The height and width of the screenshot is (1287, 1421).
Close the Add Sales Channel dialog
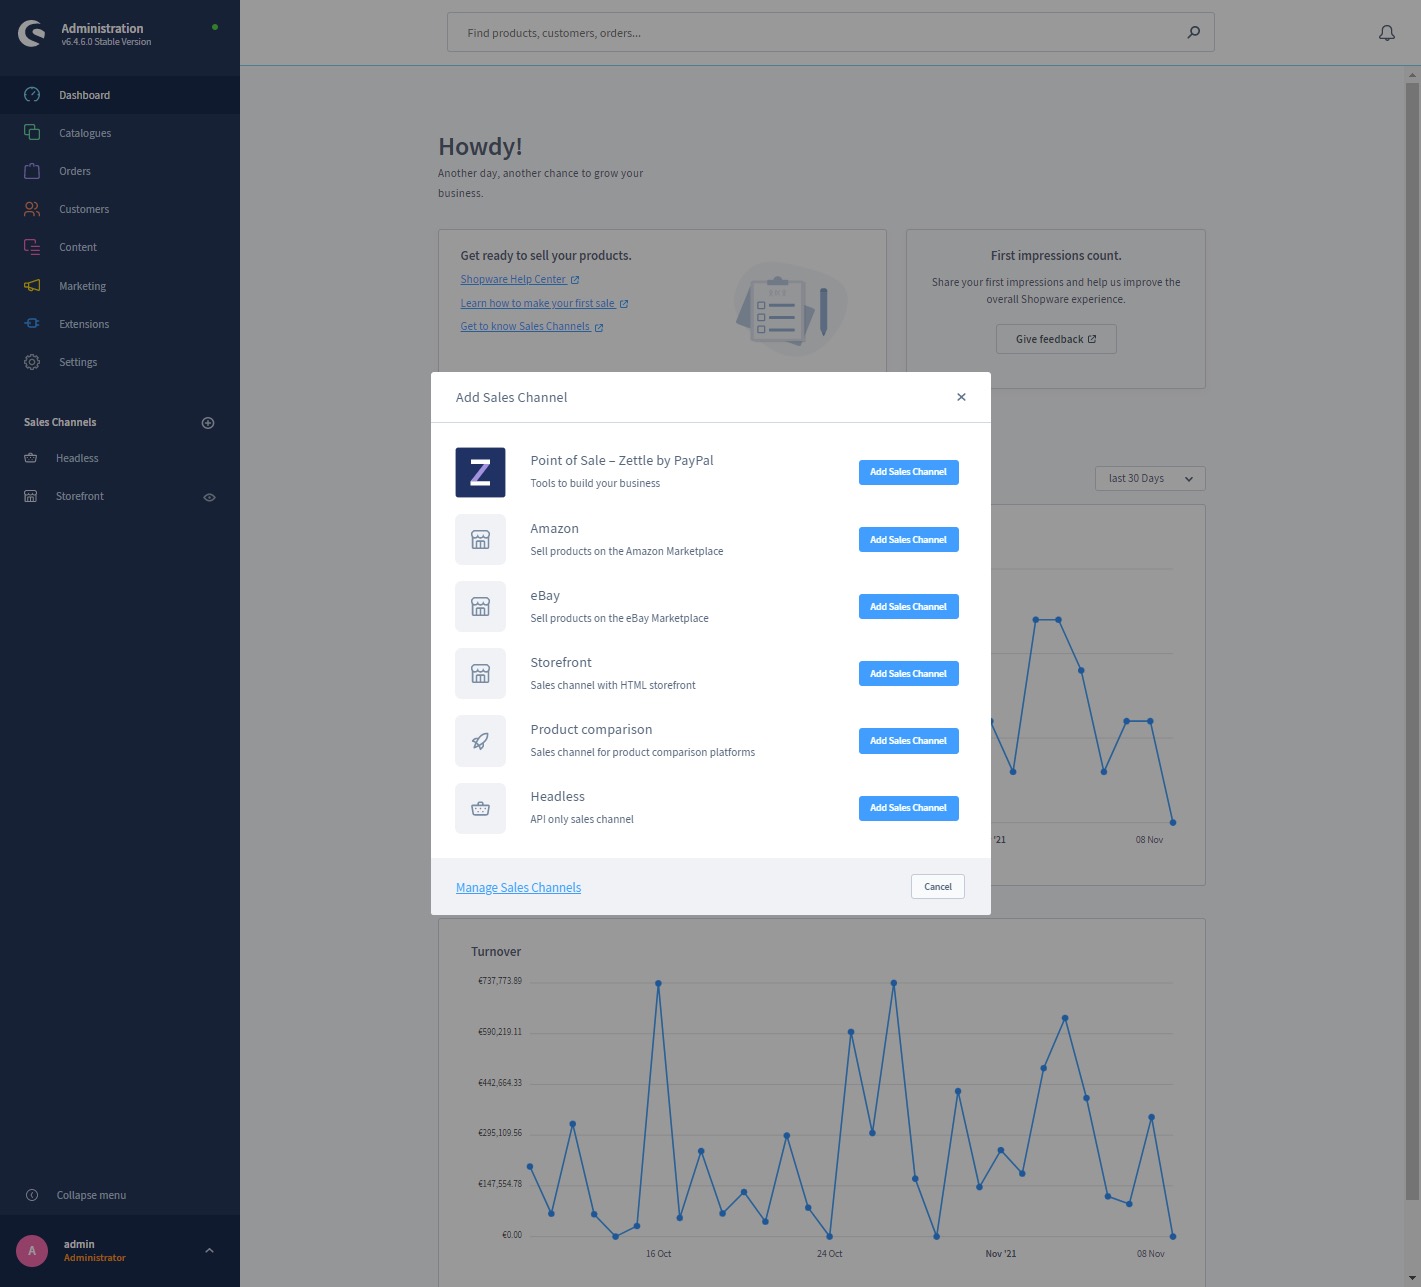pyautogui.click(x=961, y=397)
